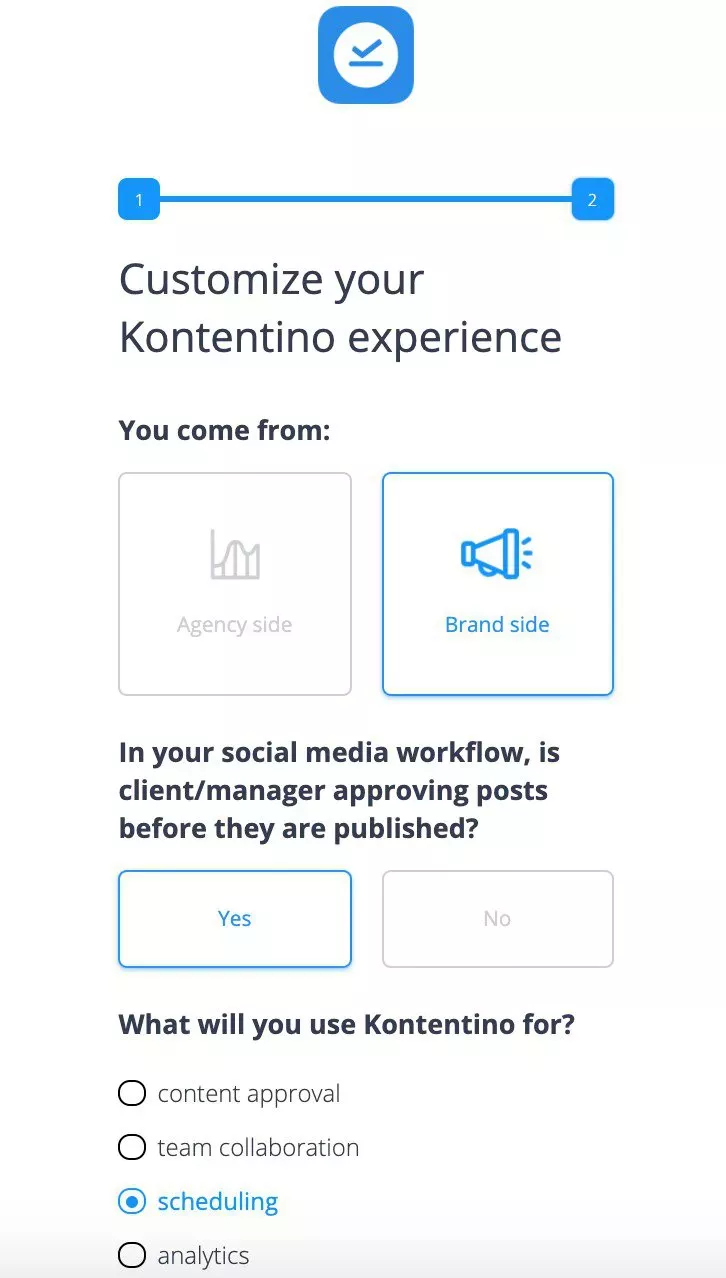This screenshot has height=1278, width=726.
Task: Click step 1 marker in the progress bar
Action: [138, 199]
